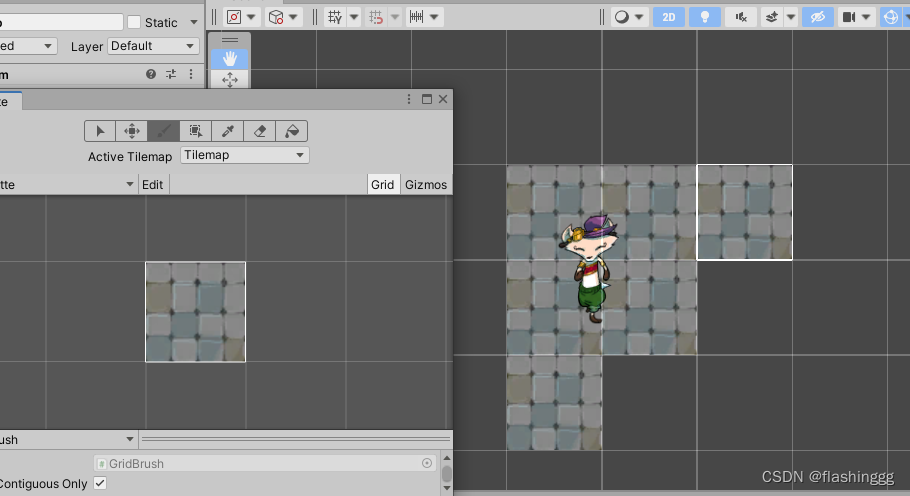
Task: Maximize the Tile Palette window
Action: point(427,99)
